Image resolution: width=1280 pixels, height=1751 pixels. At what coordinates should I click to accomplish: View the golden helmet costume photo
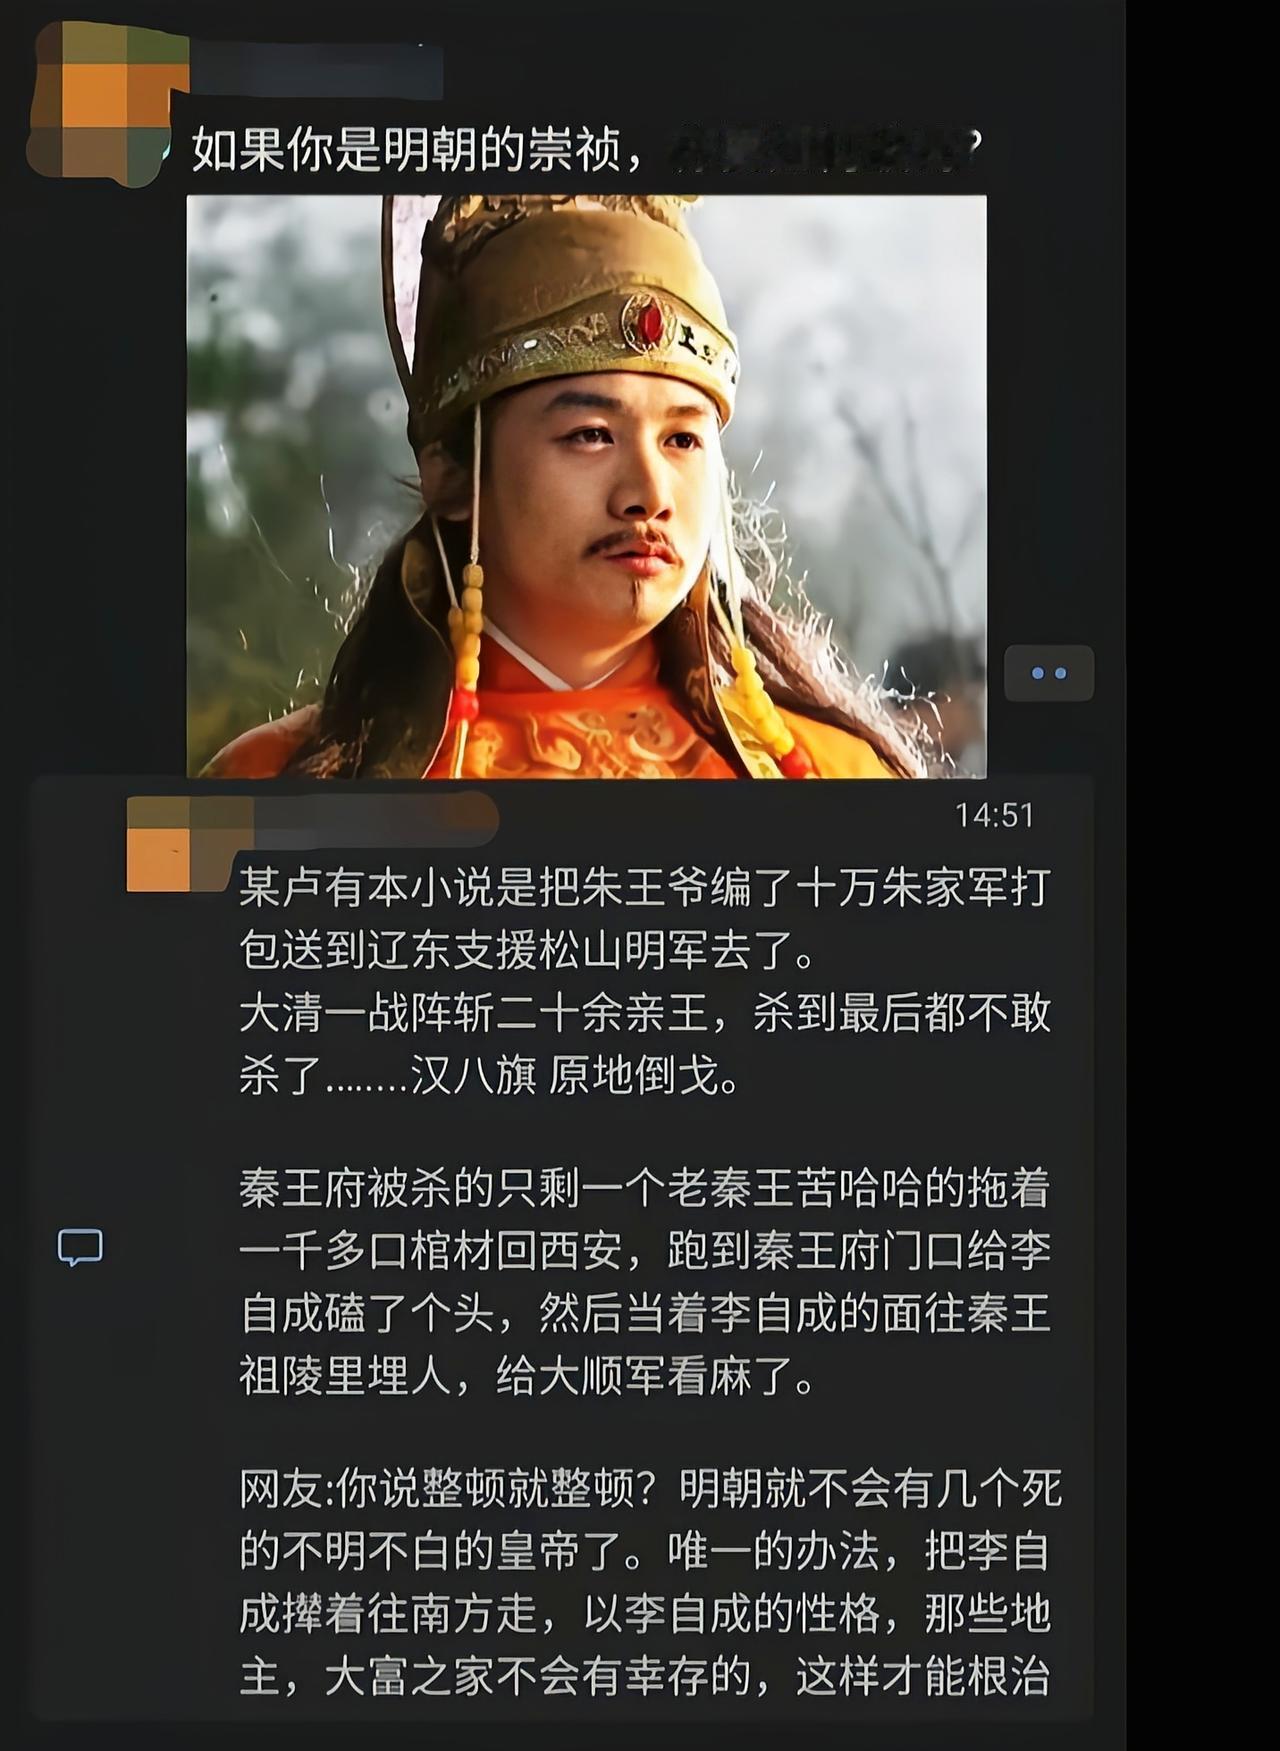587,486
